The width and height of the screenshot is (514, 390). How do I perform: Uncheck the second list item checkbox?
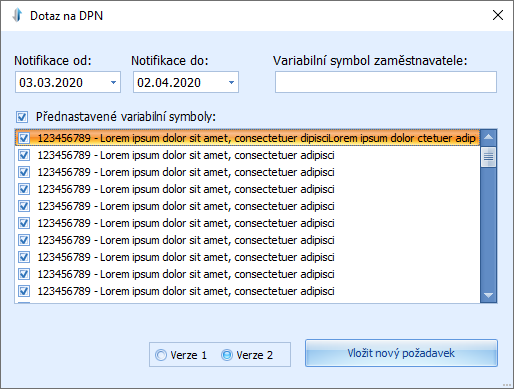pyautogui.click(x=24, y=155)
